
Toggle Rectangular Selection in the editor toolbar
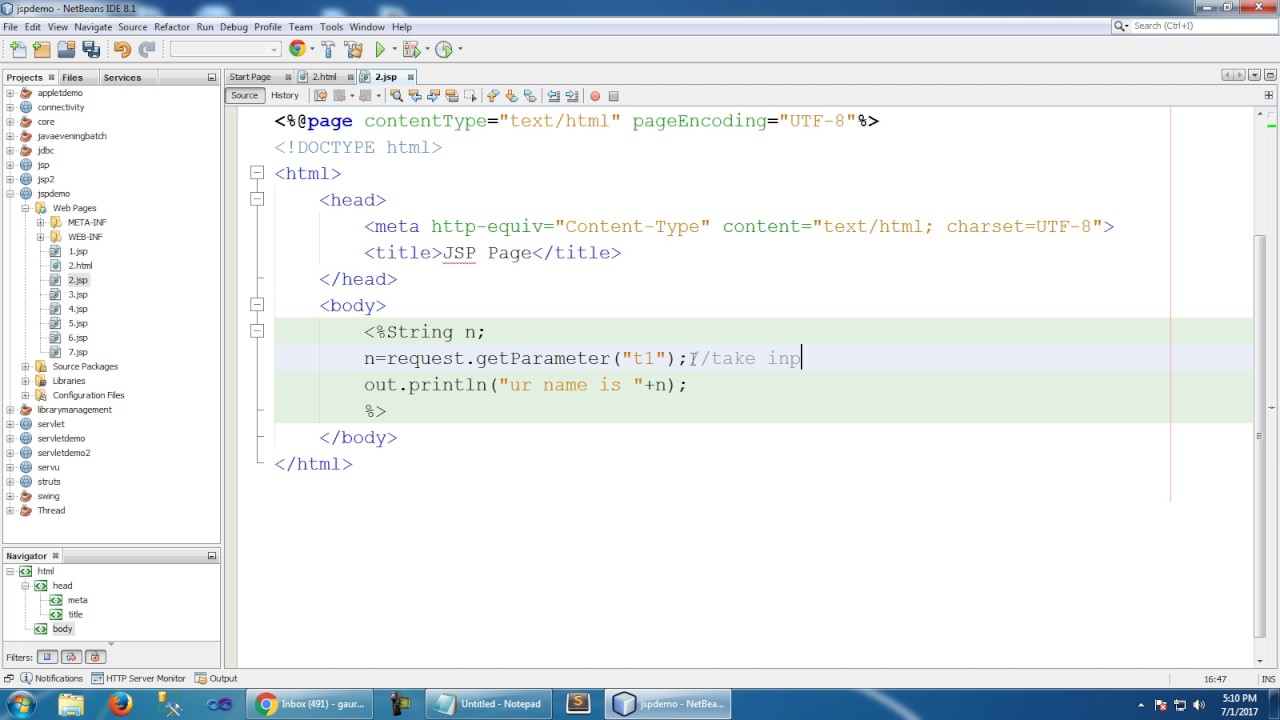point(470,96)
